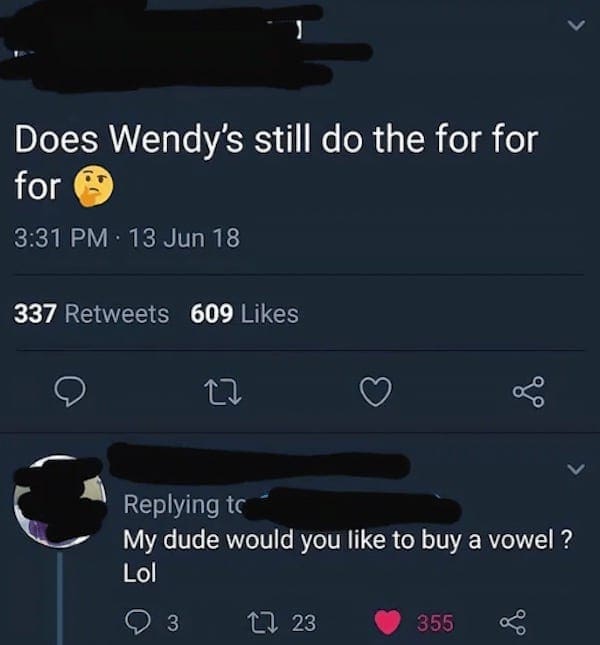The height and width of the screenshot is (645, 600).
Task: View the 337 Retweets list
Action: [x=91, y=314]
